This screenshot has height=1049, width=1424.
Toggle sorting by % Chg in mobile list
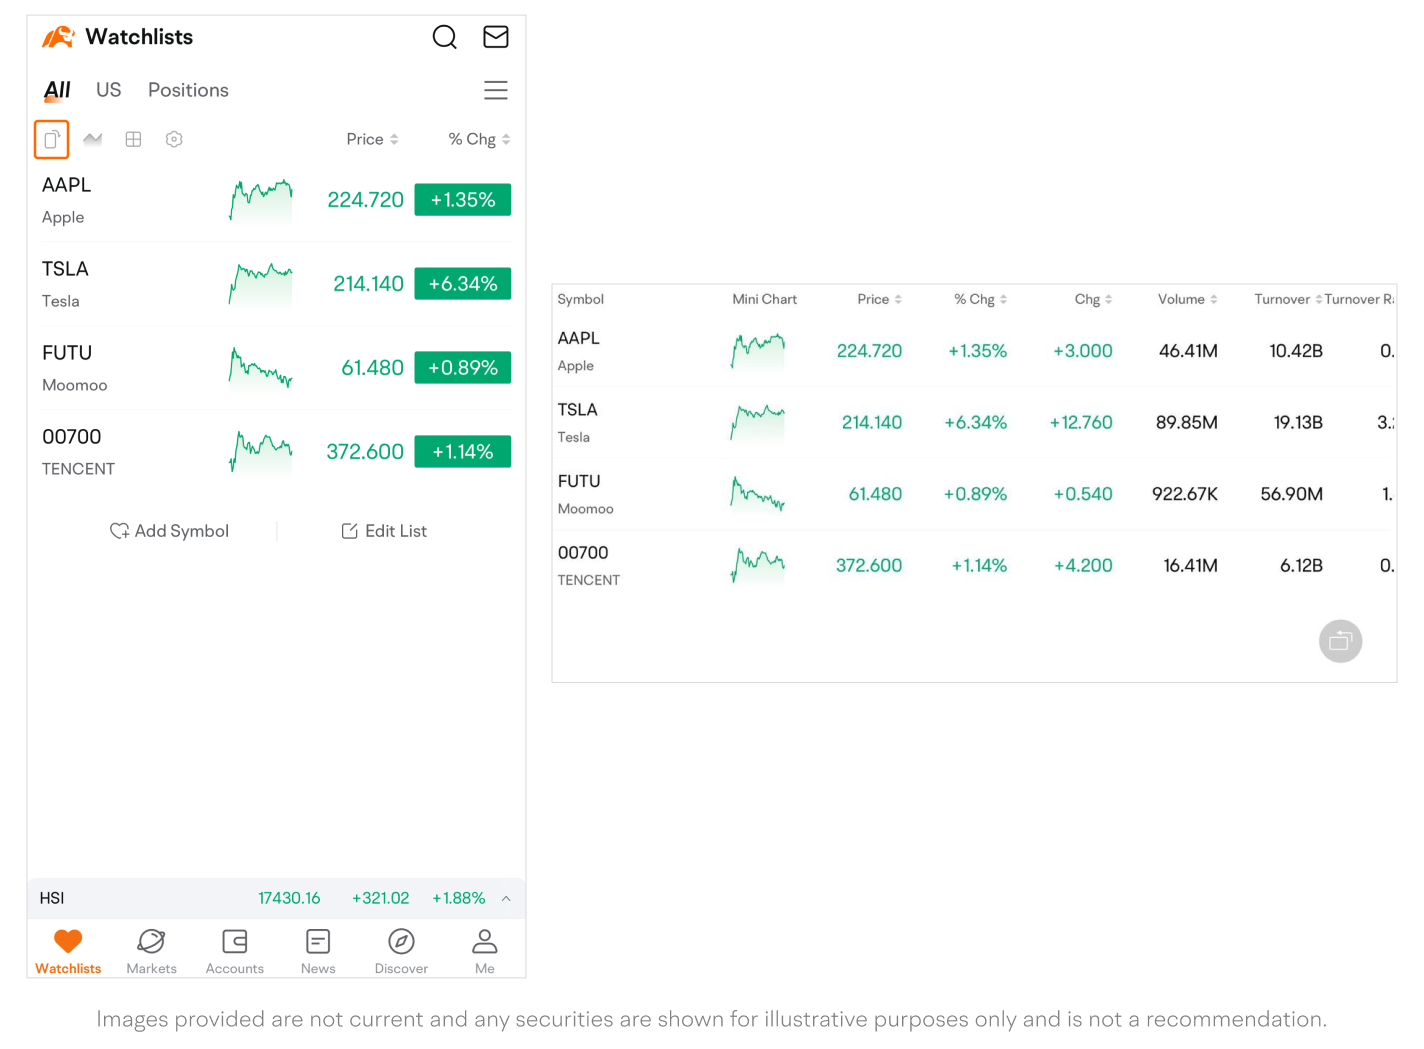pos(479,139)
